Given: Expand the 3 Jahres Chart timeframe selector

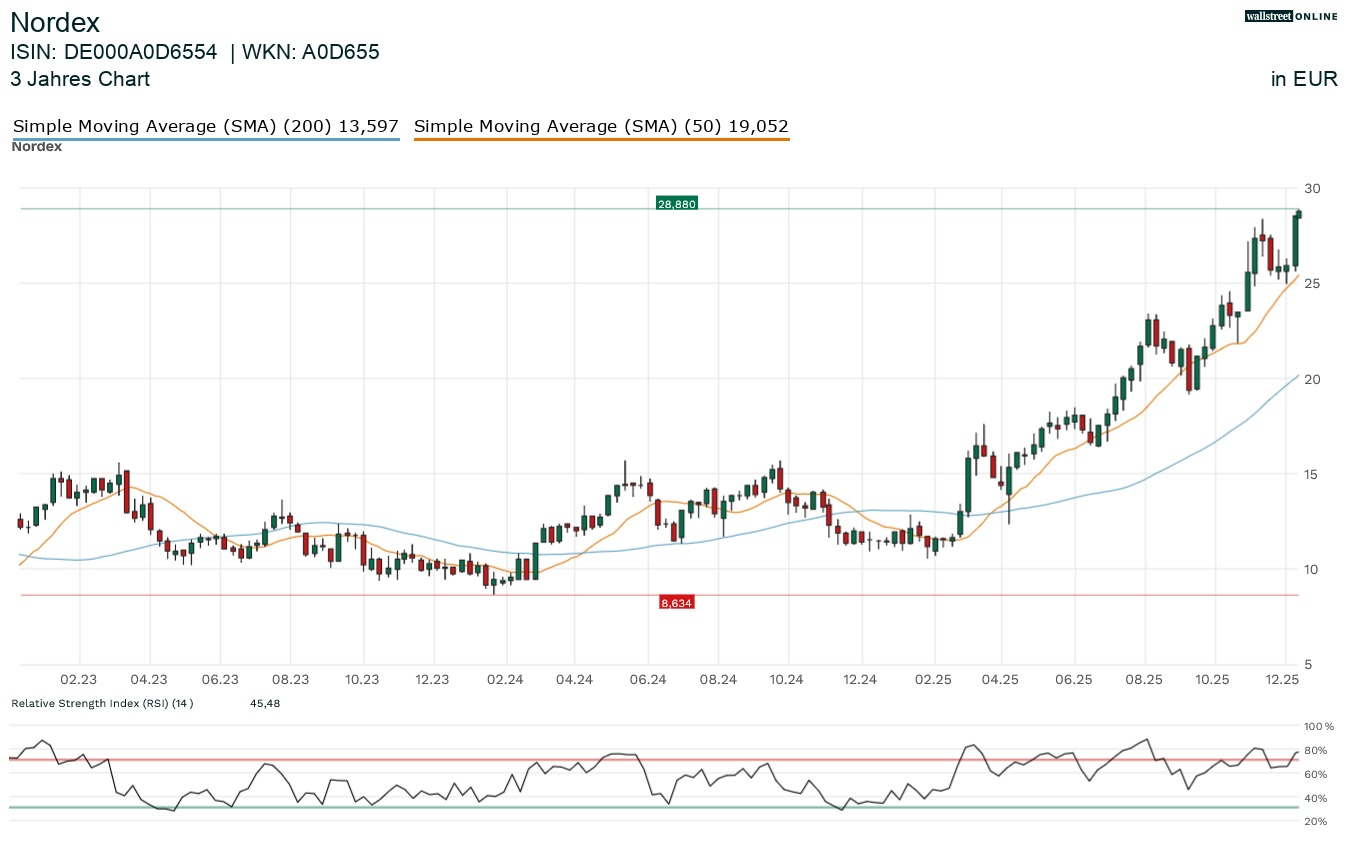Looking at the screenshot, I should (80, 79).
